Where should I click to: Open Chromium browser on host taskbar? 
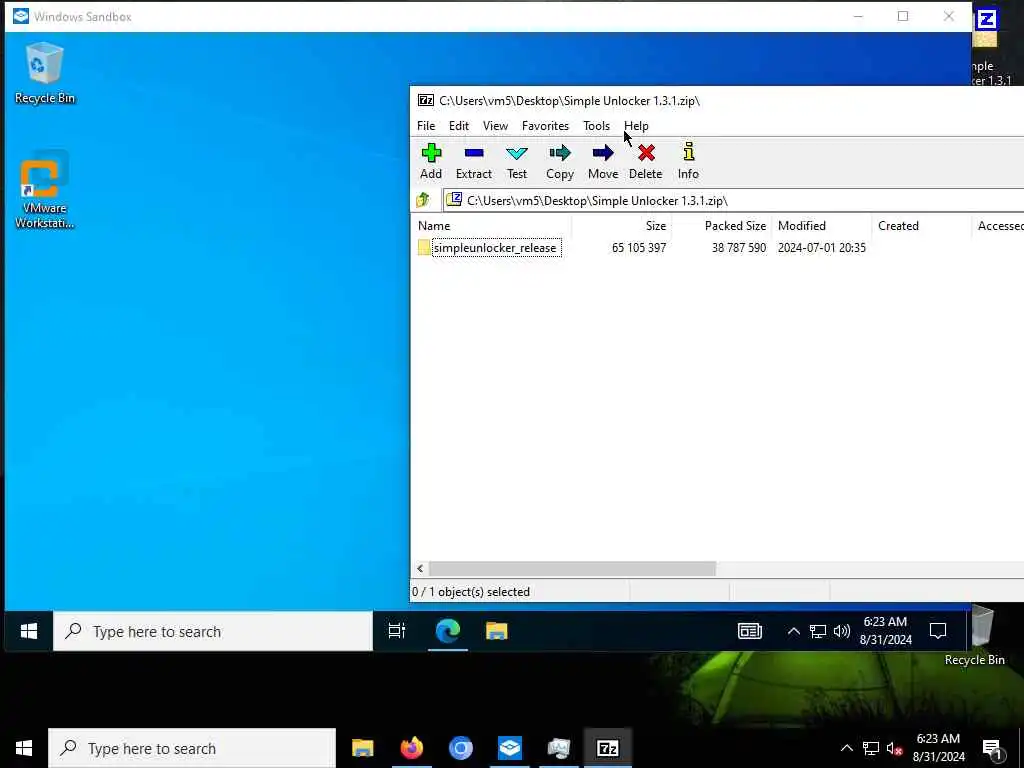coord(460,748)
